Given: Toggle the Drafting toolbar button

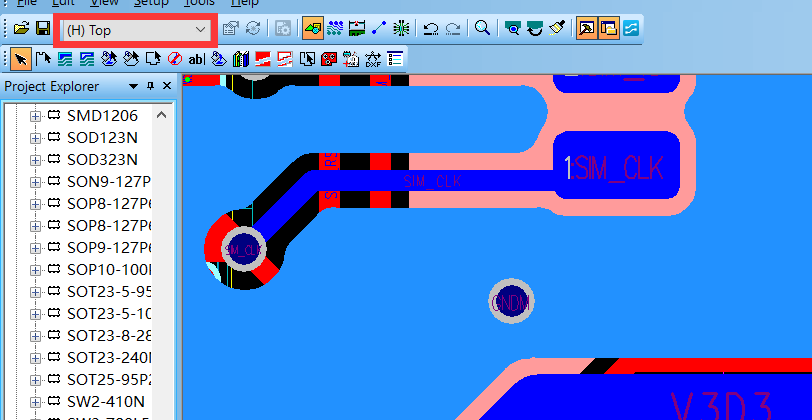Looking at the screenshot, I should point(313,28).
